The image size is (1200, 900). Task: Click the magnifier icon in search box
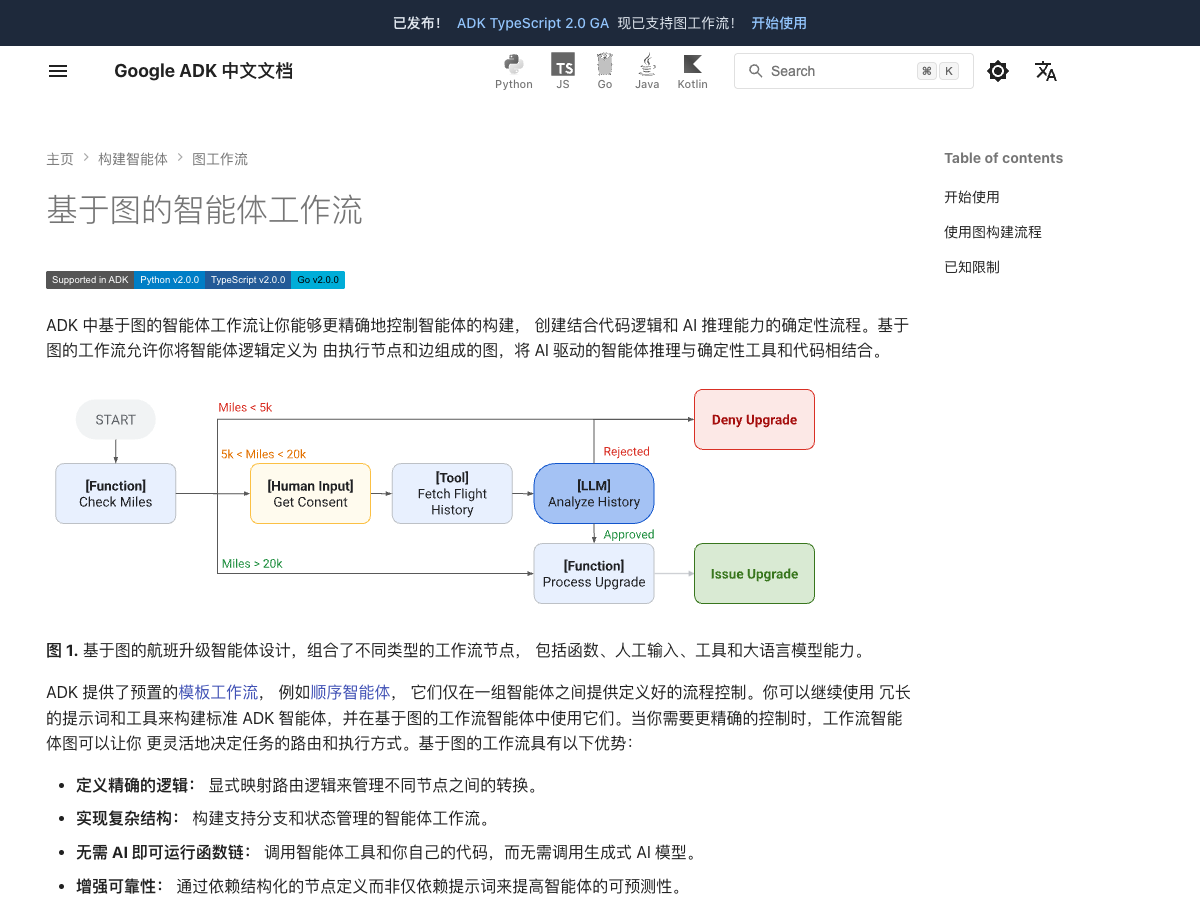tap(755, 71)
